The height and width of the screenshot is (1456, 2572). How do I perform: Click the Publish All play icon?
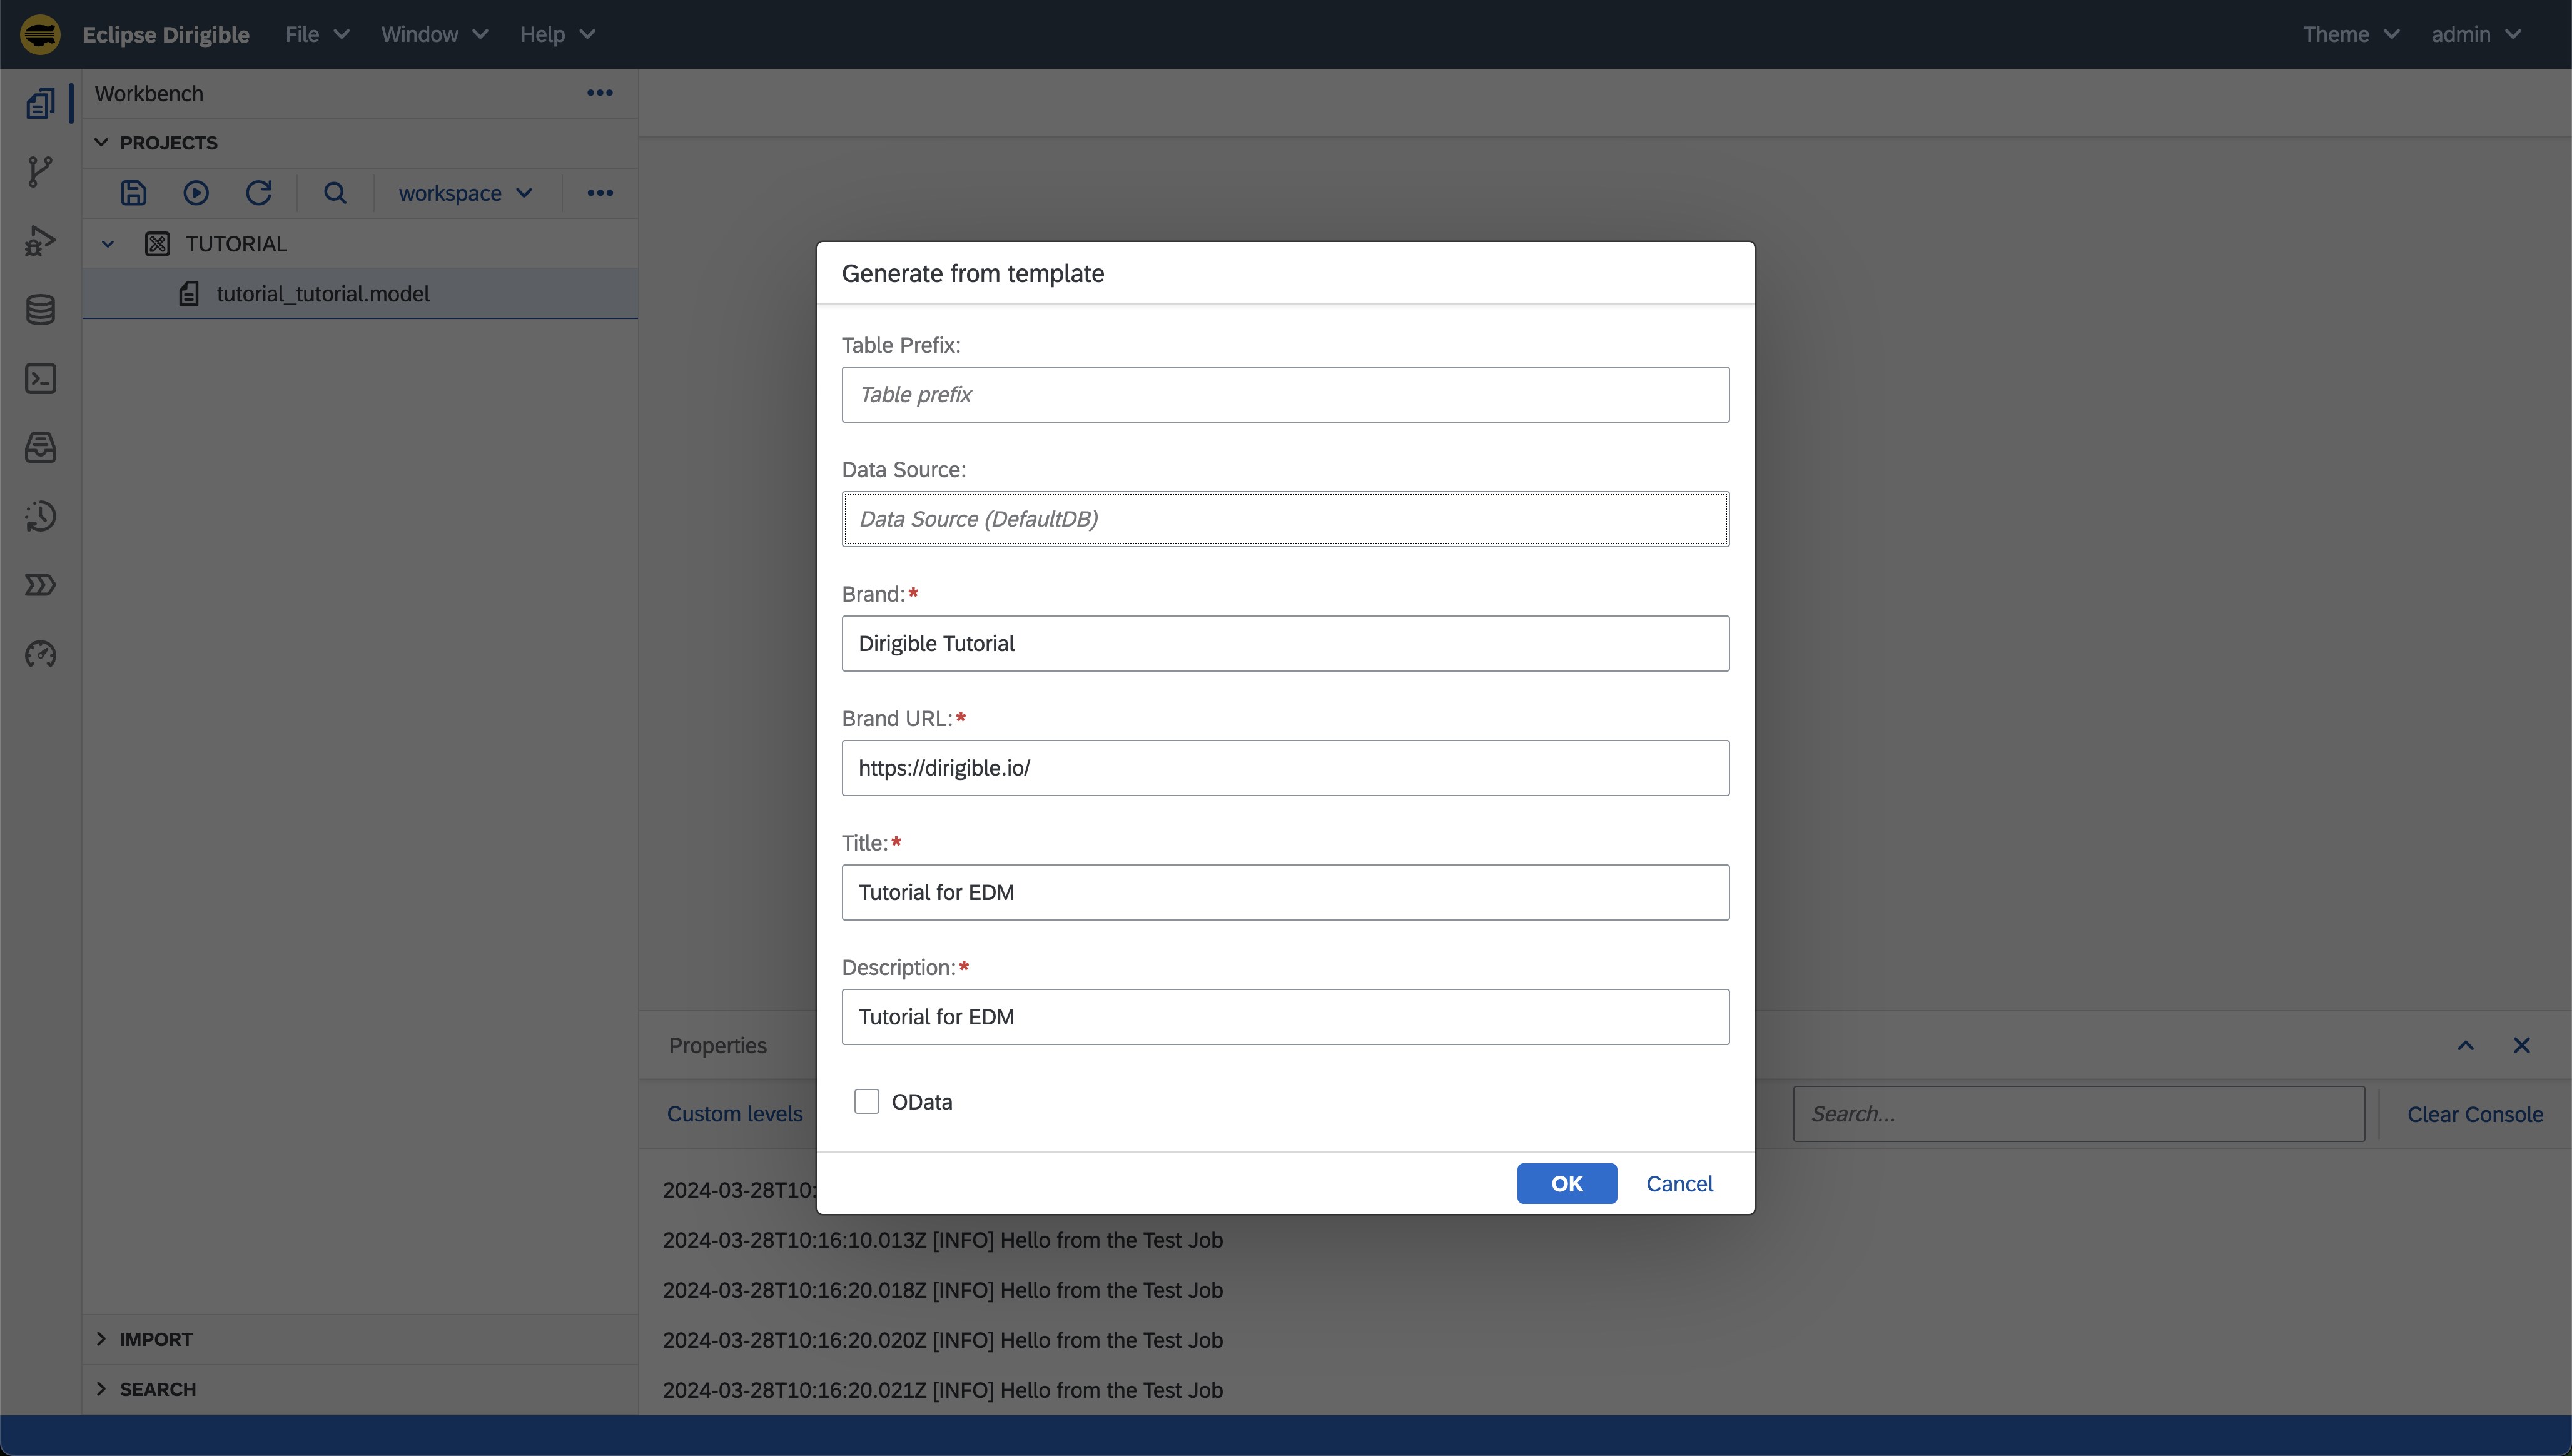(x=196, y=193)
